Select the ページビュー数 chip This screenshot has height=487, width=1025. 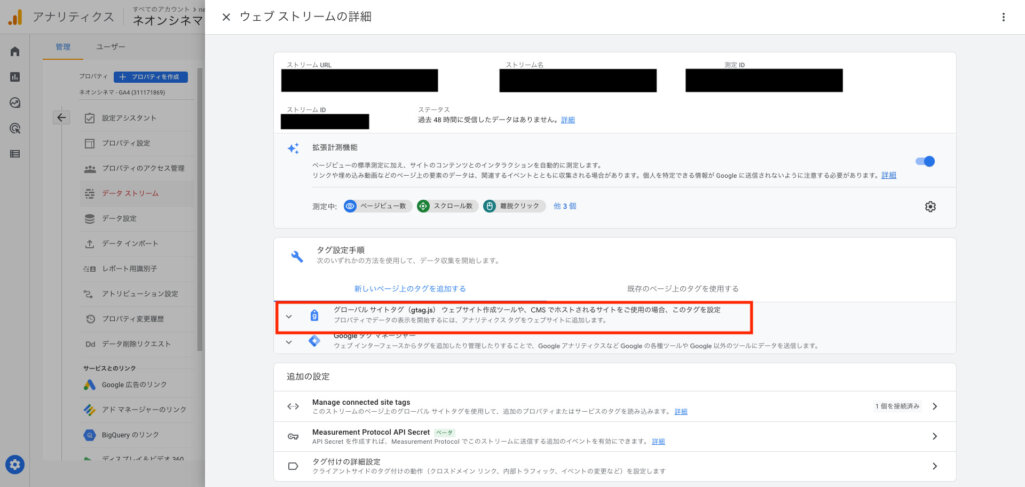tap(377, 206)
